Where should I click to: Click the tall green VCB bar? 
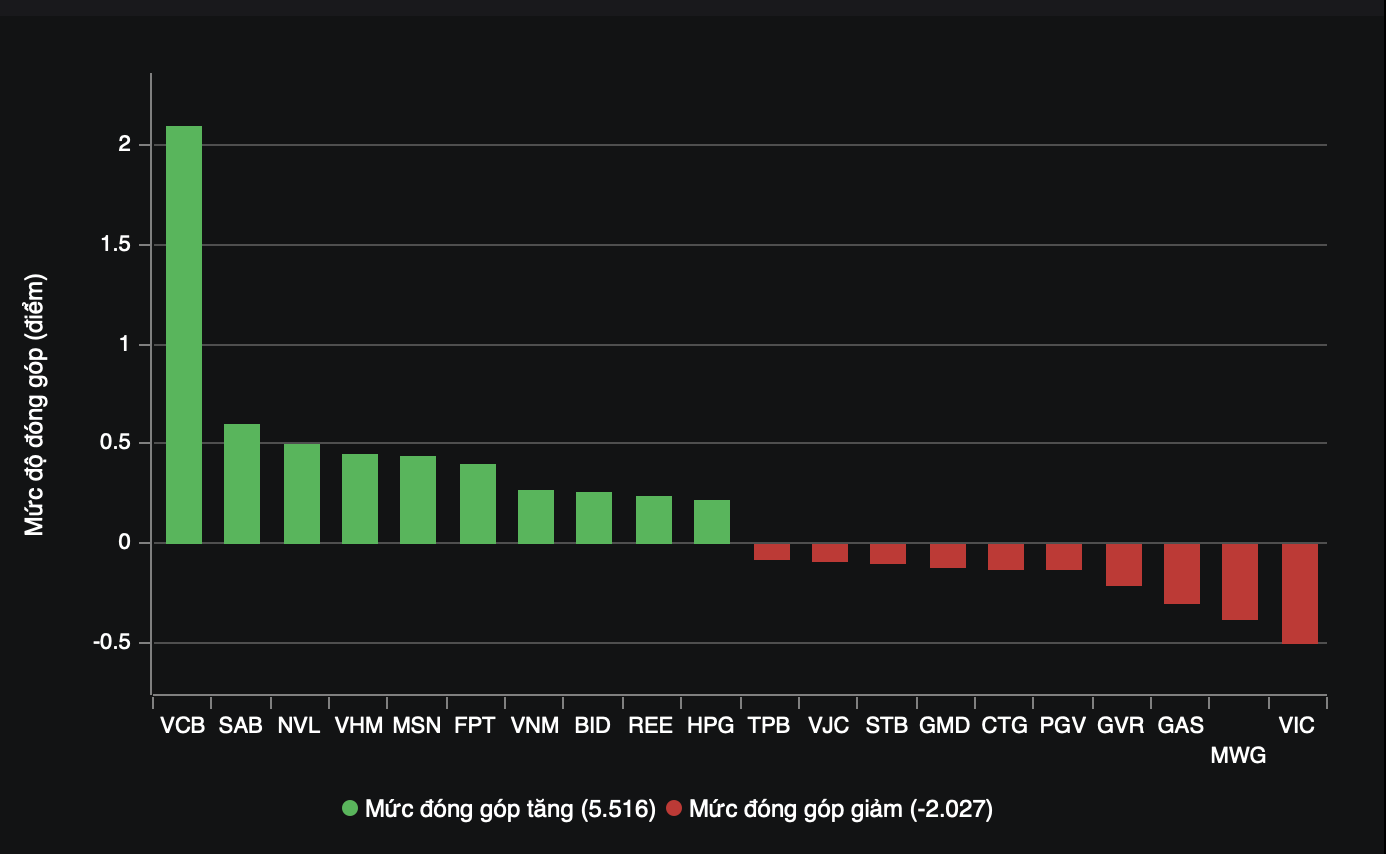(183, 335)
